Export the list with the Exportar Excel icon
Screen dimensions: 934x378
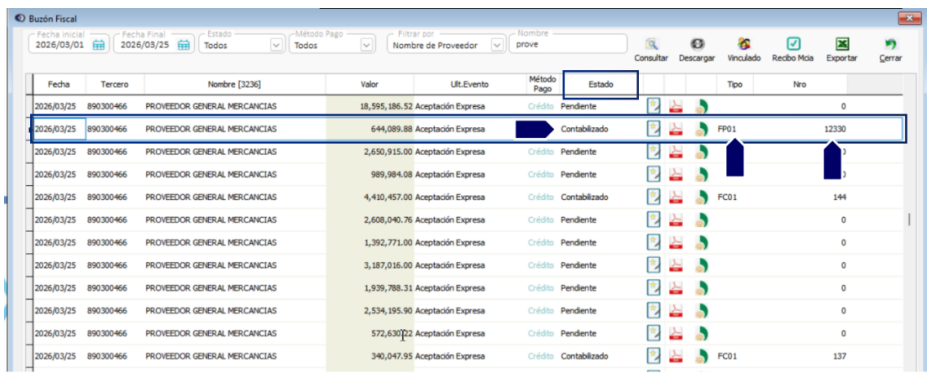(842, 44)
